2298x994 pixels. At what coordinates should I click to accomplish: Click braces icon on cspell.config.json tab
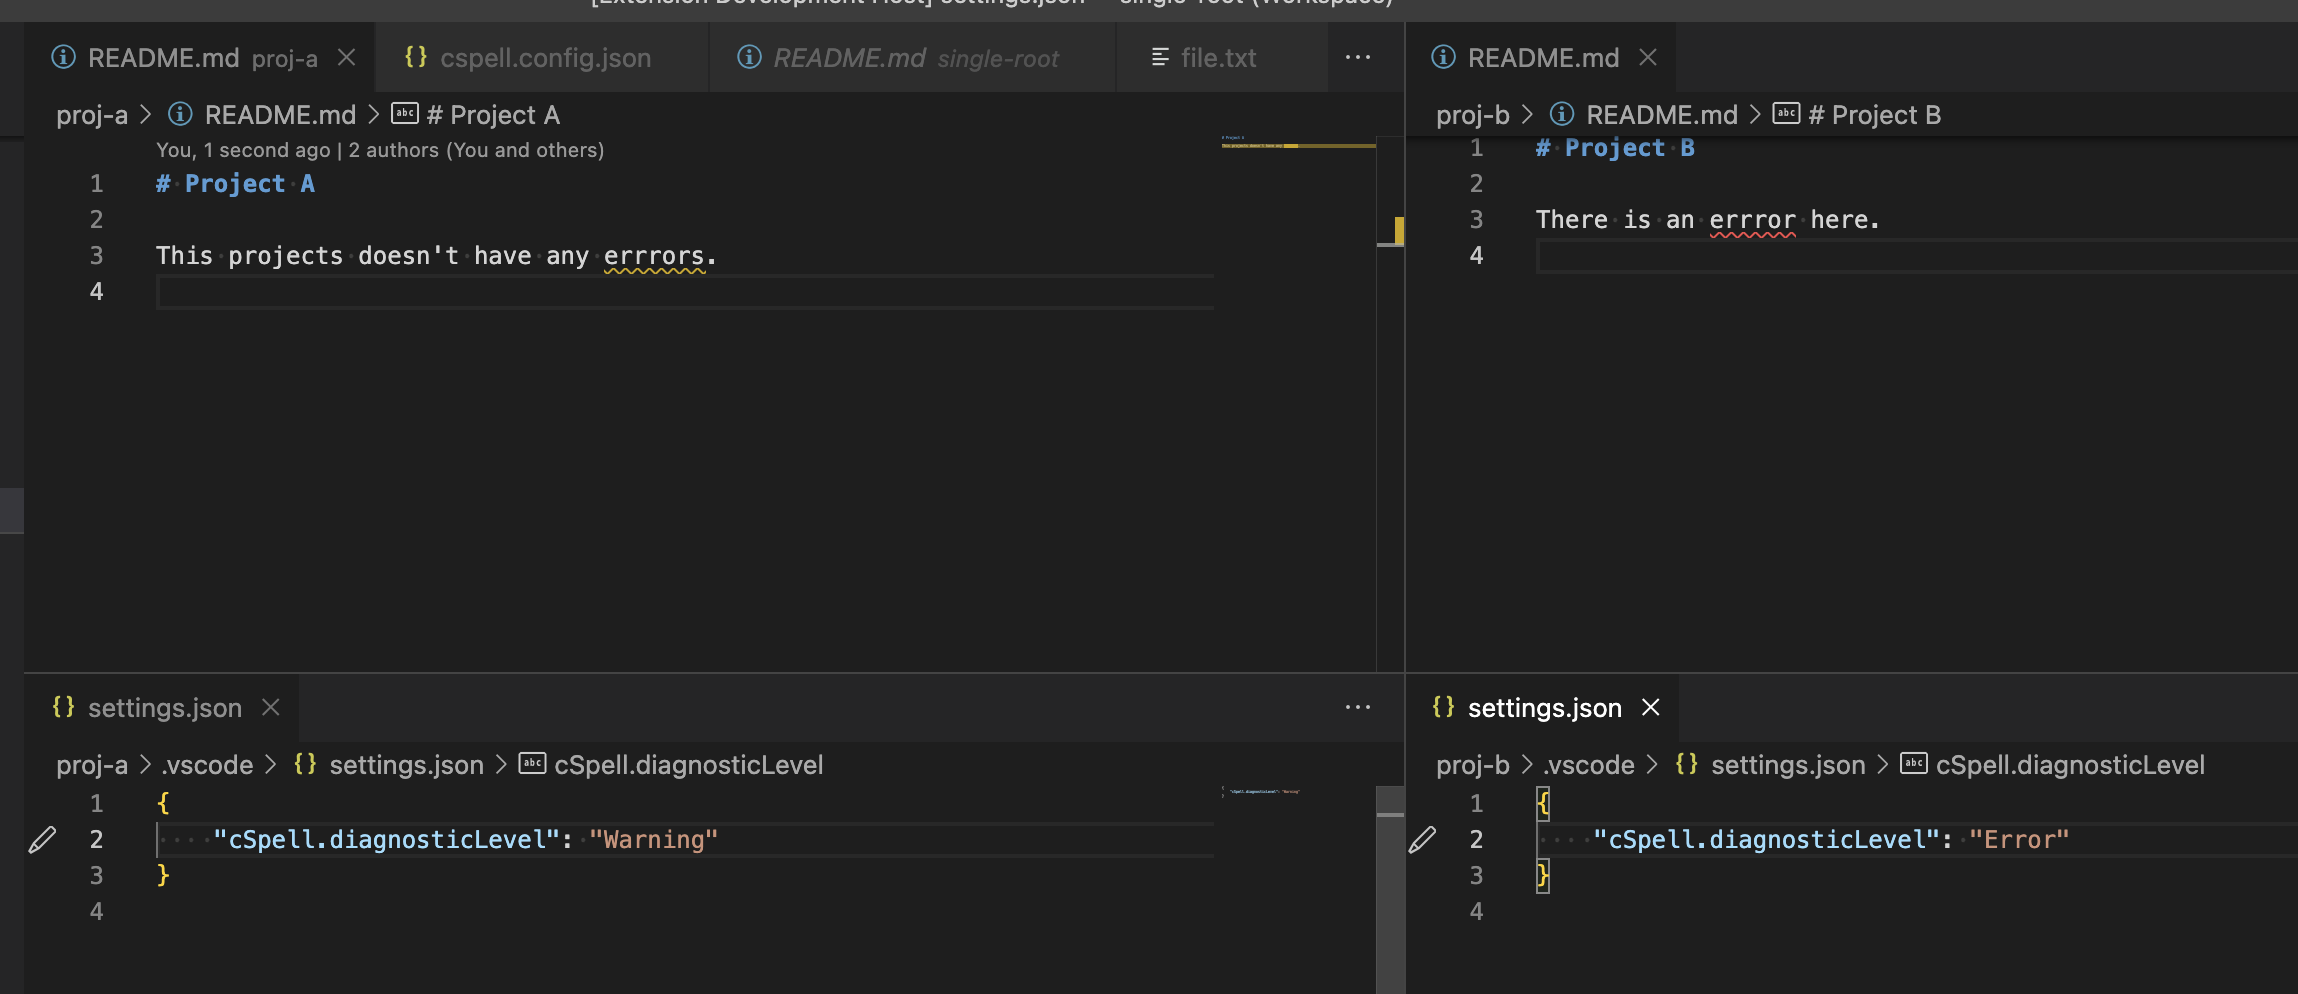pyautogui.click(x=416, y=57)
